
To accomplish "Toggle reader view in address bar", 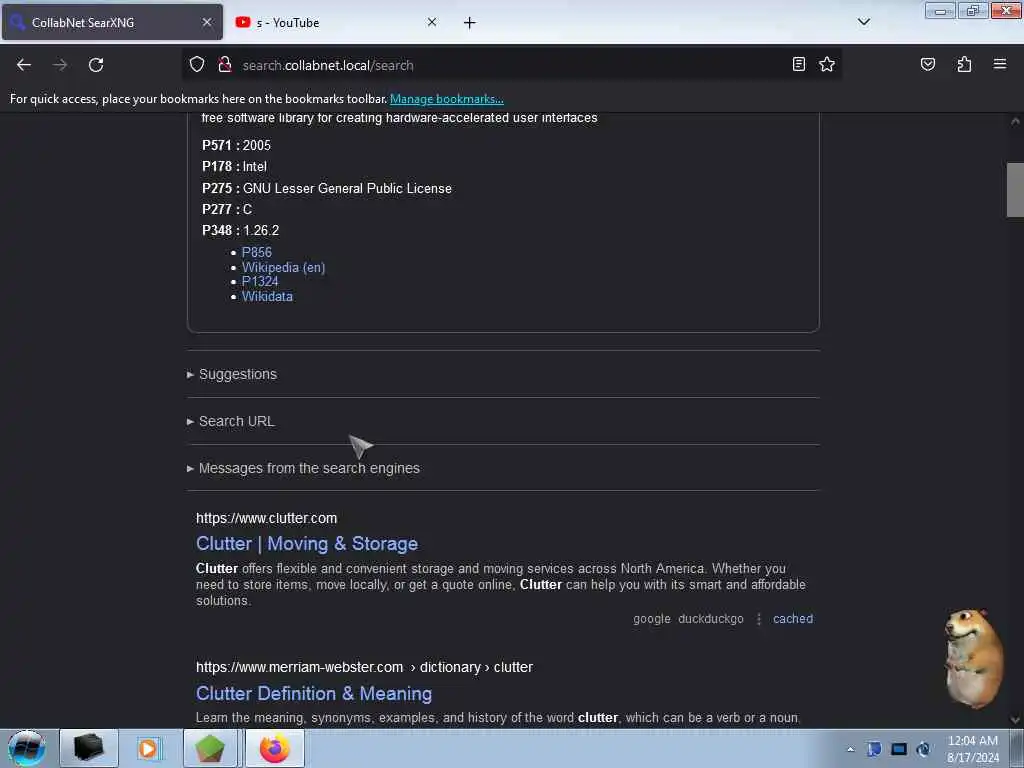I will (798, 64).
